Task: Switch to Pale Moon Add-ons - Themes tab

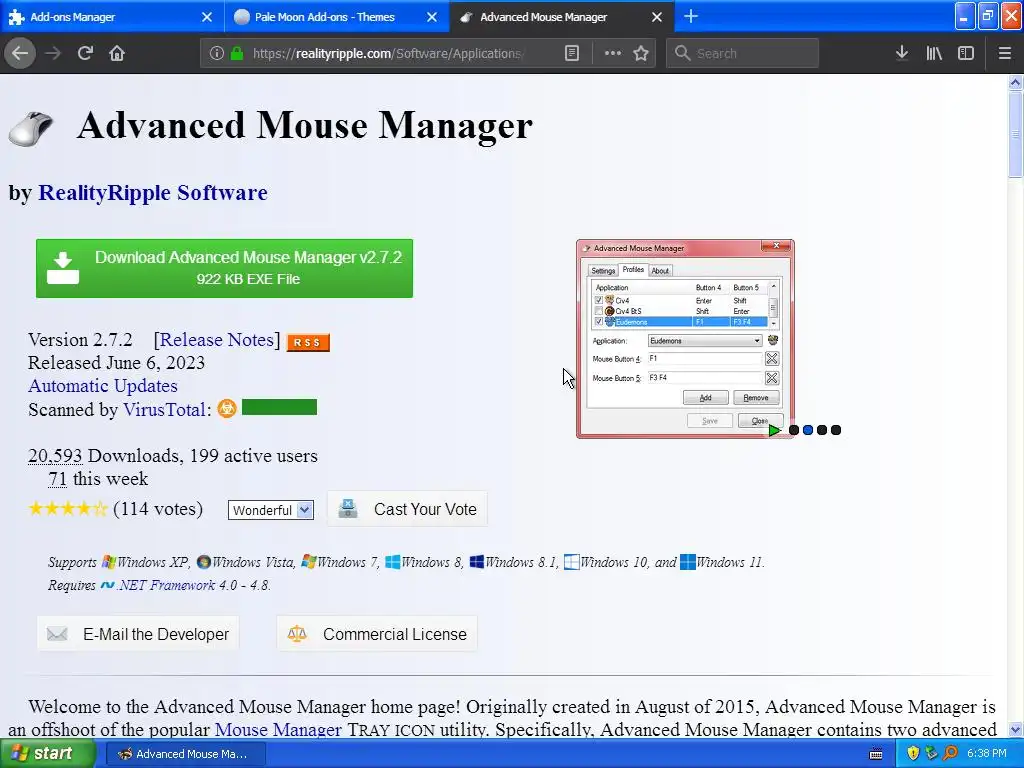Action: (337, 17)
